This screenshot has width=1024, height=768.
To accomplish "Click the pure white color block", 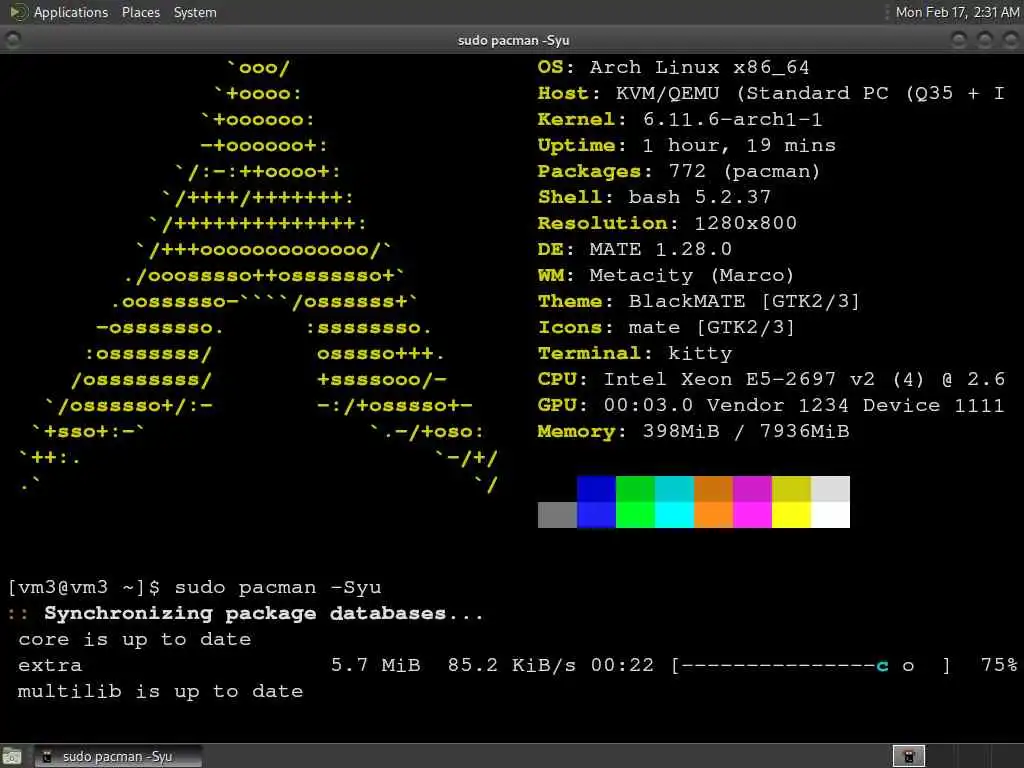I will click(x=830, y=515).
